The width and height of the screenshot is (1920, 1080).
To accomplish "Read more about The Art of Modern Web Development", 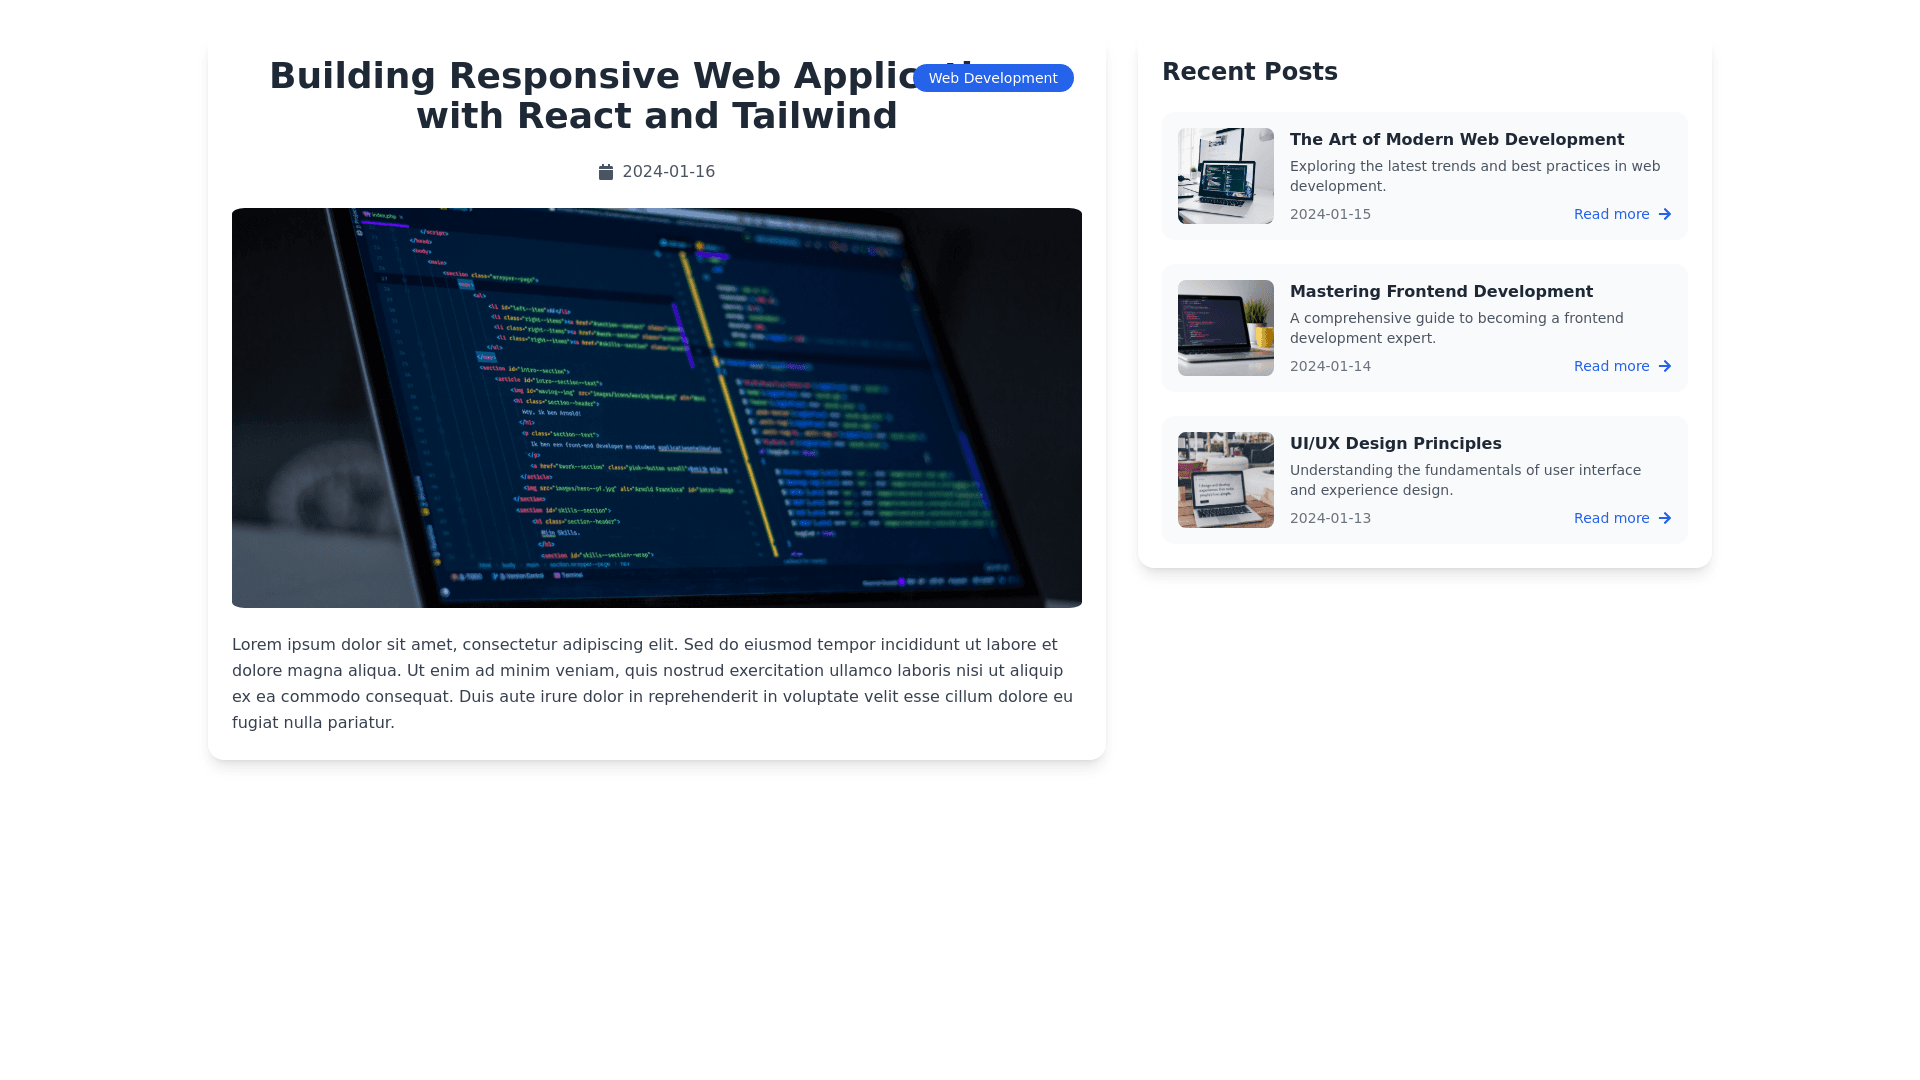I will [x=1611, y=214].
